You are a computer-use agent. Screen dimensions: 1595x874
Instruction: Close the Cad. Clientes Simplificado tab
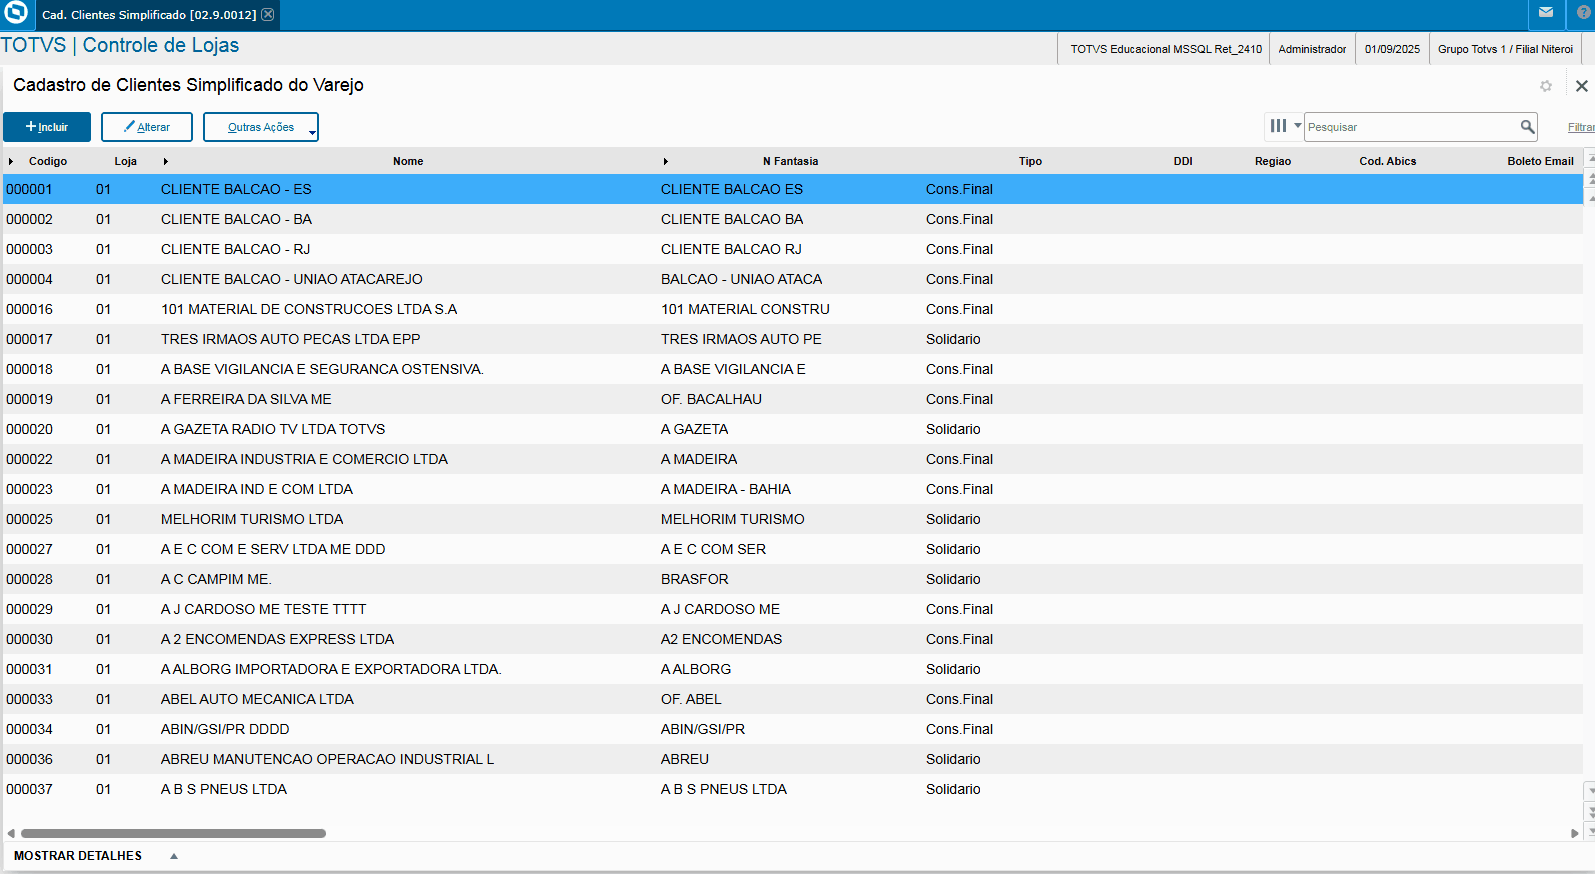tap(268, 15)
